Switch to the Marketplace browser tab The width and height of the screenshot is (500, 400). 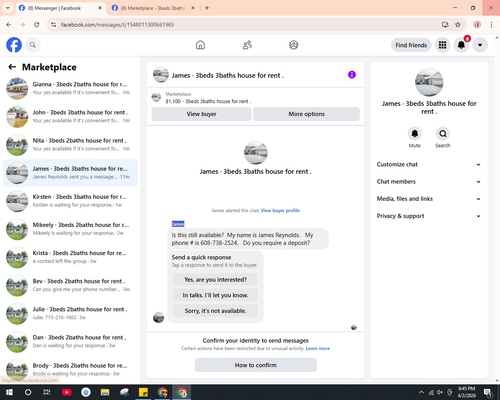coord(152,8)
